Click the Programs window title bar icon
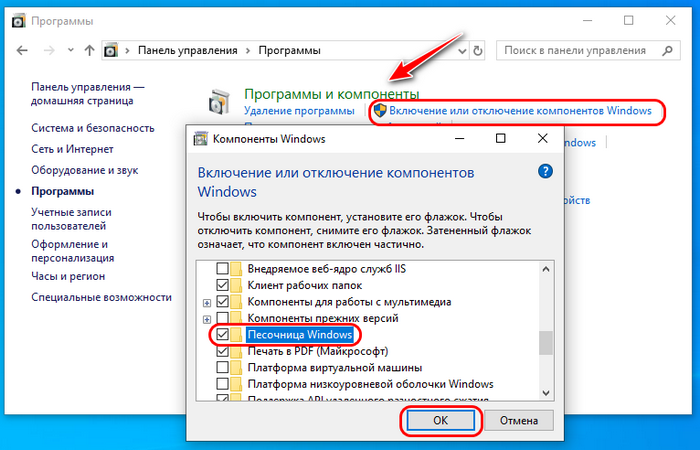The height and width of the screenshot is (450, 700). click(x=18, y=21)
